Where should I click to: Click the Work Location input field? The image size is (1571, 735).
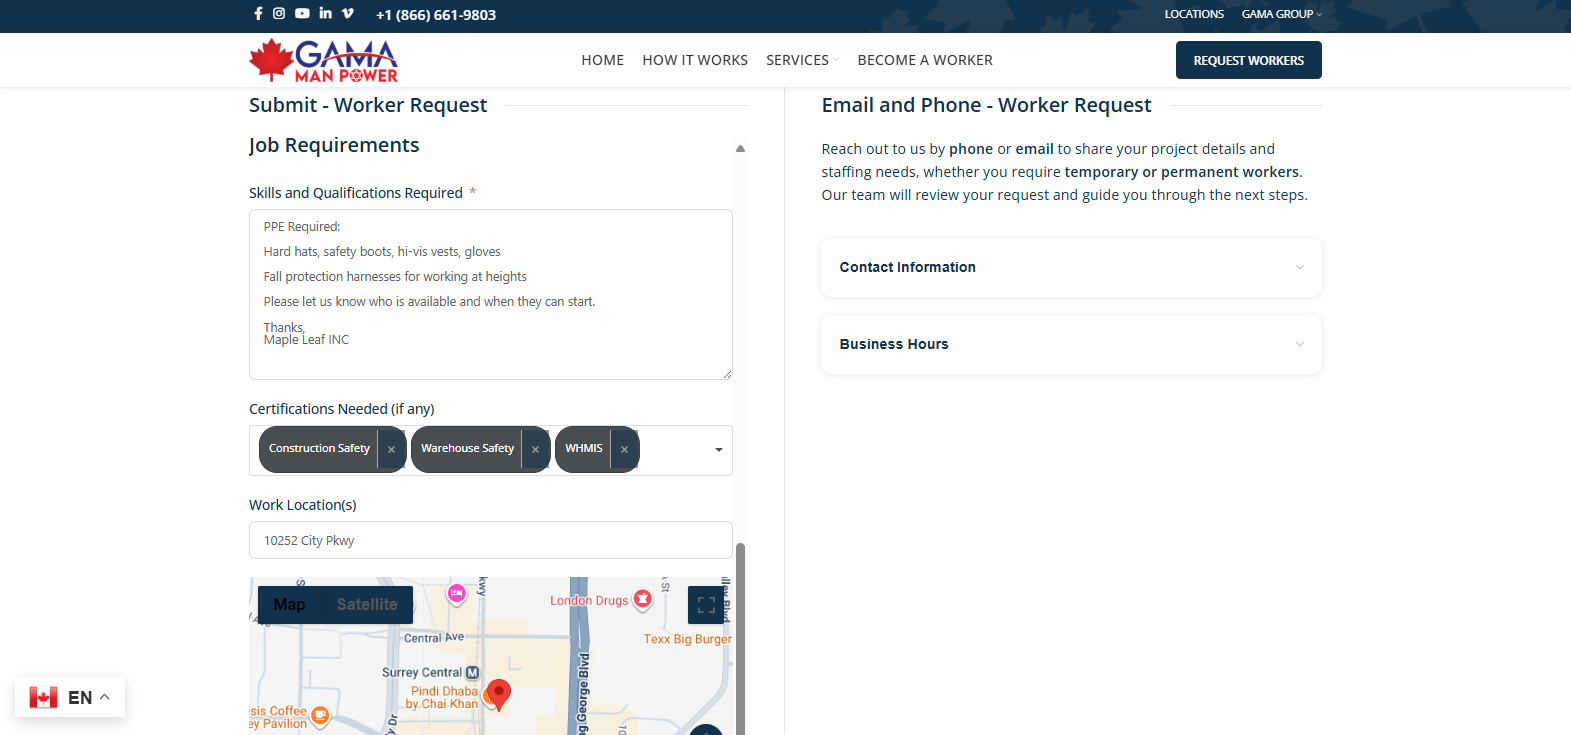(490, 540)
